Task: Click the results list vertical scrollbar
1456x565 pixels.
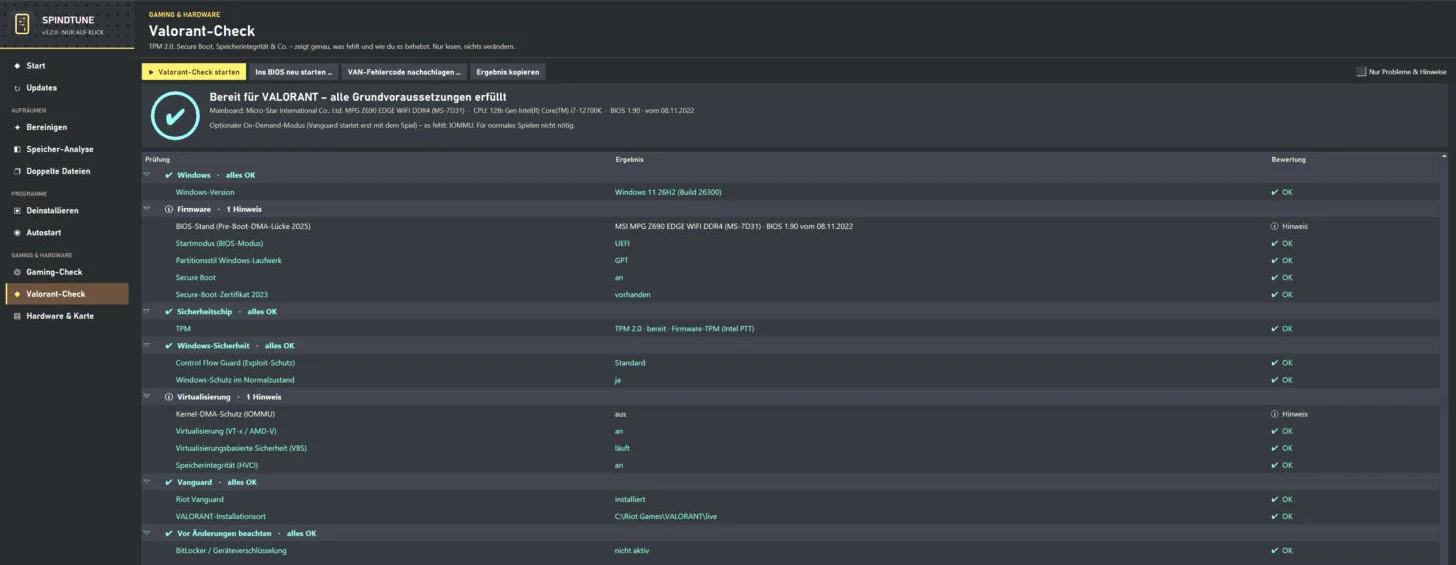Action: pyautogui.click(x=1445, y=360)
